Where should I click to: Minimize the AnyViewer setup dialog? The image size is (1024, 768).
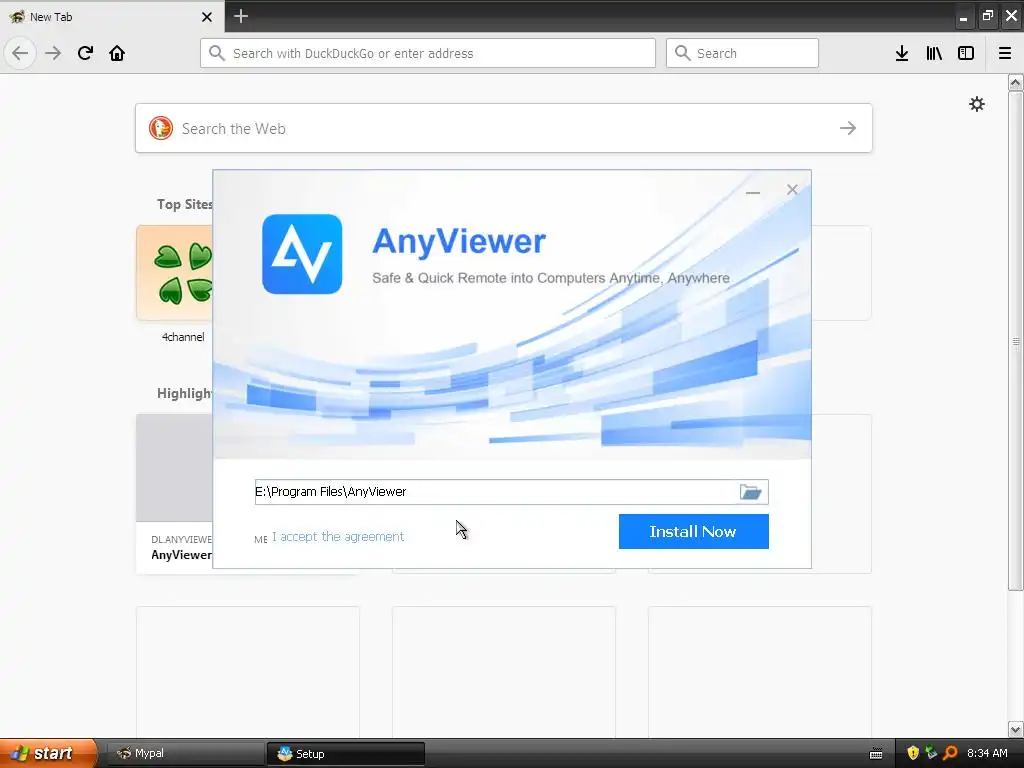point(753,192)
